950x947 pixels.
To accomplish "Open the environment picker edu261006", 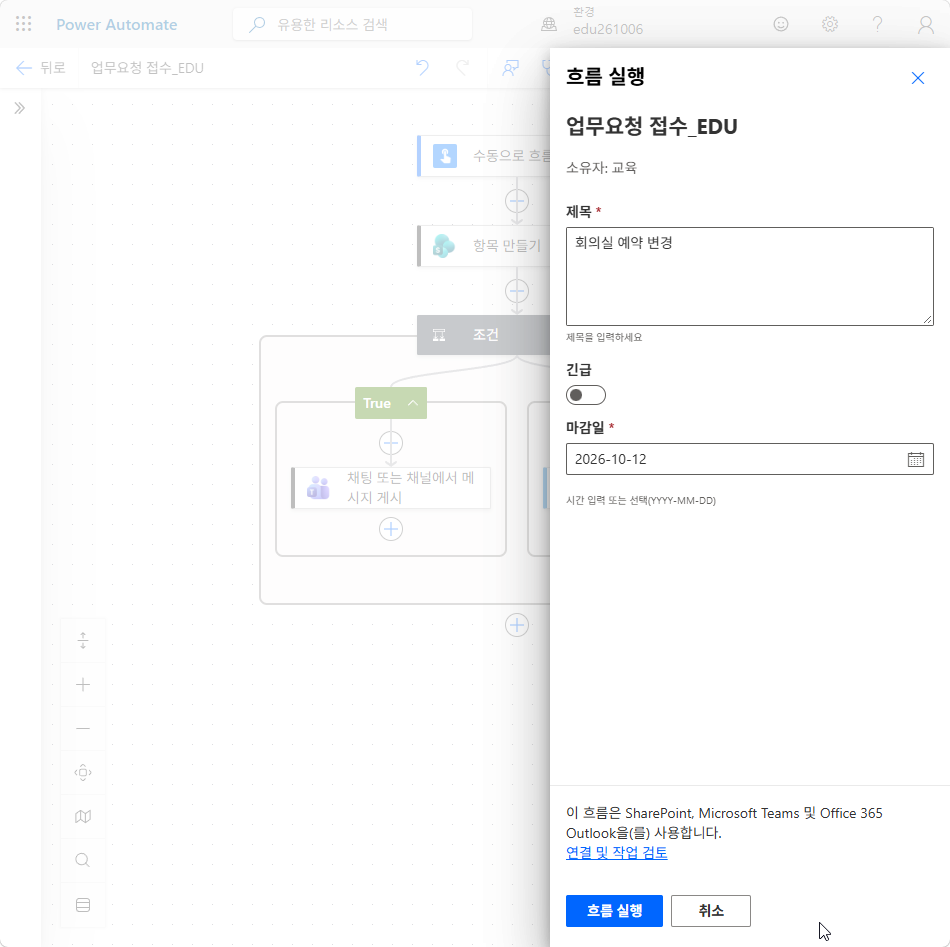I will pos(592,22).
